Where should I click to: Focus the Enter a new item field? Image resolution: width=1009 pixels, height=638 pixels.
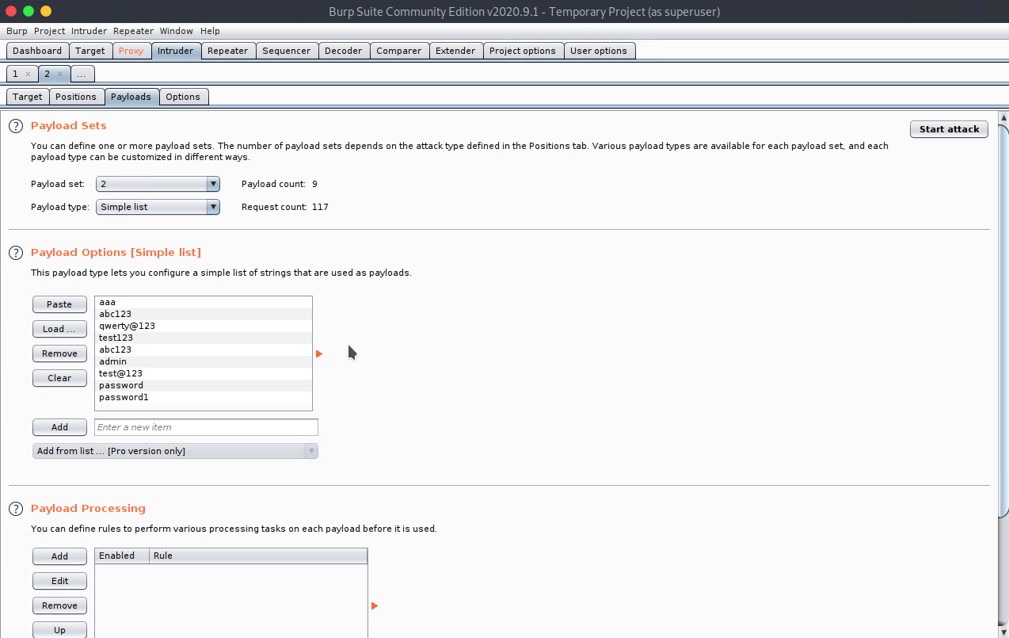point(205,427)
